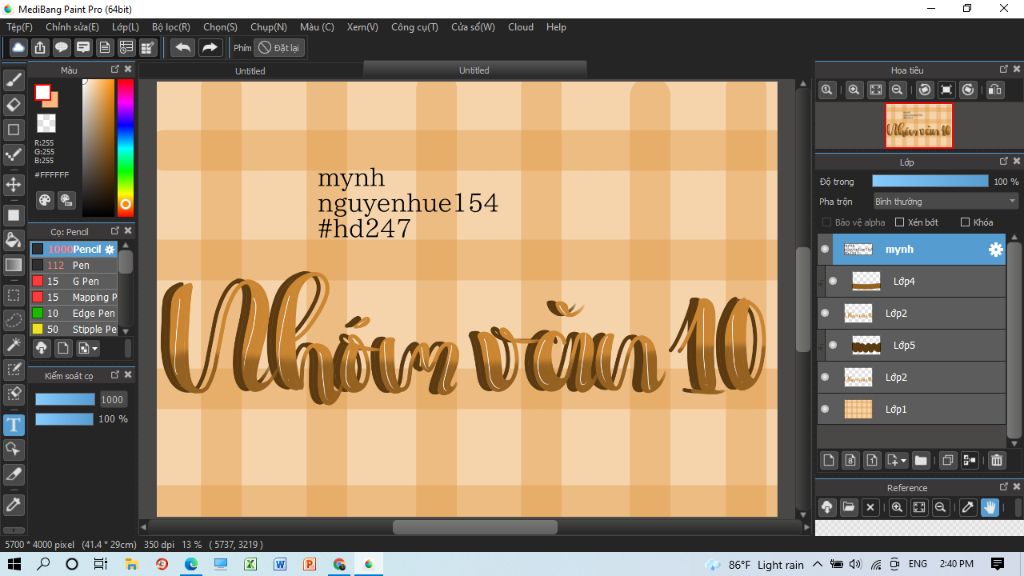The image size is (1024, 576).
Task: Select the G Pen brush preset
Action: [74, 281]
